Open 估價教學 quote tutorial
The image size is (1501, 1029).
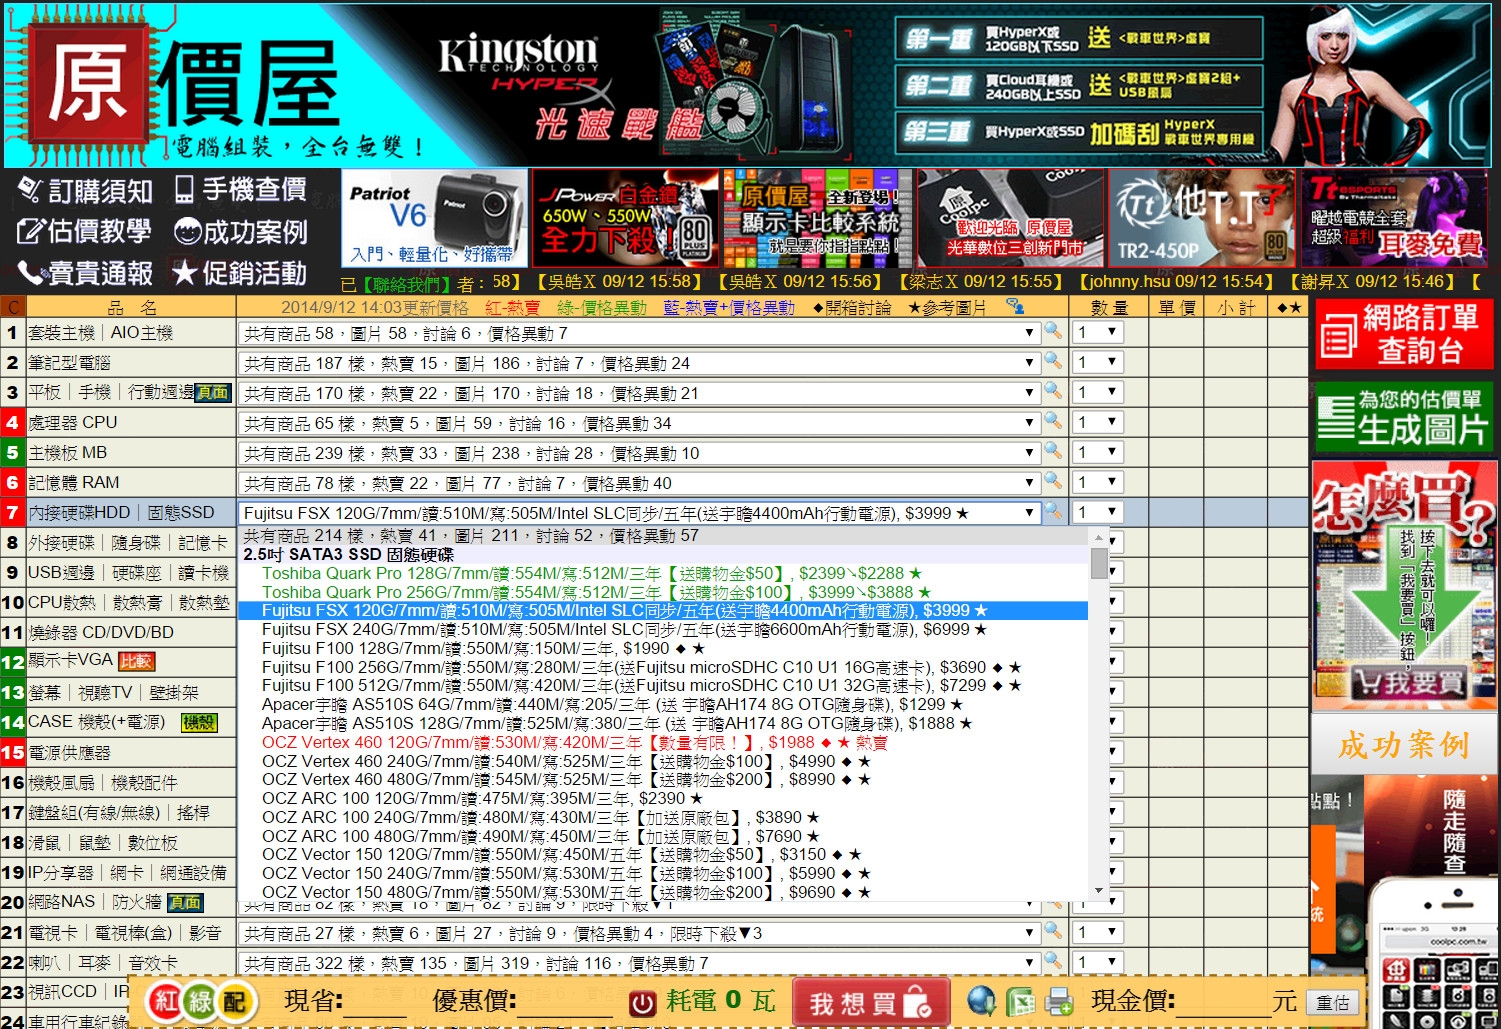[85, 232]
